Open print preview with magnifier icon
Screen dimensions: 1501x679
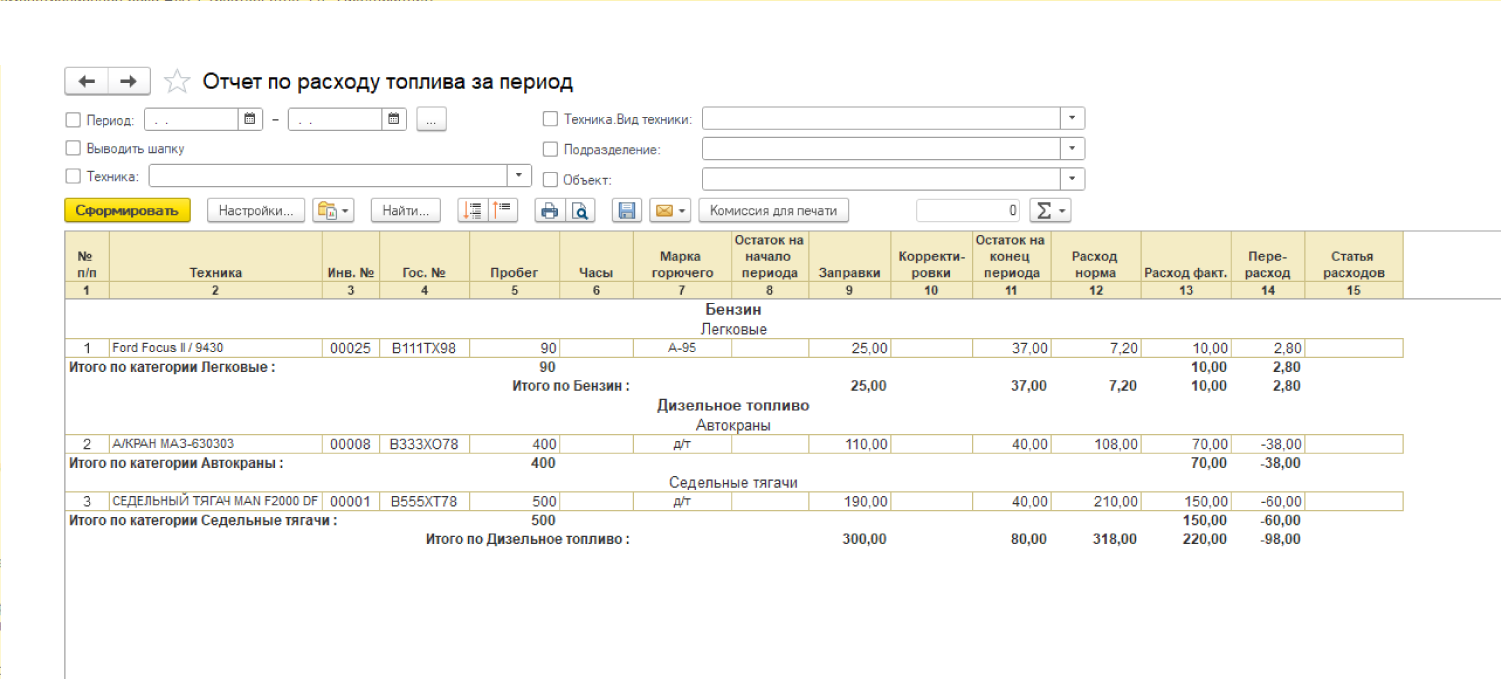[x=579, y=211]
